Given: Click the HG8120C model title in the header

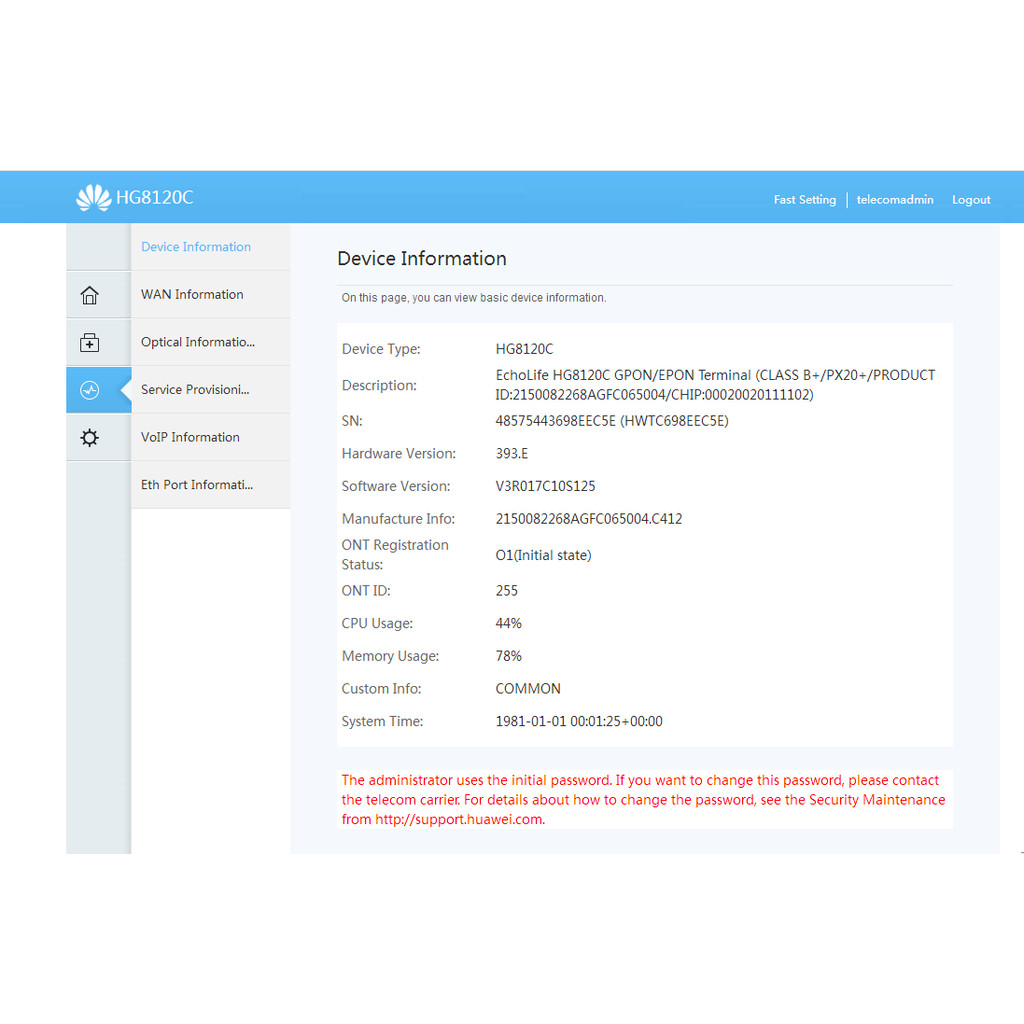Looking at the screenshot, I should click(154, 198).
